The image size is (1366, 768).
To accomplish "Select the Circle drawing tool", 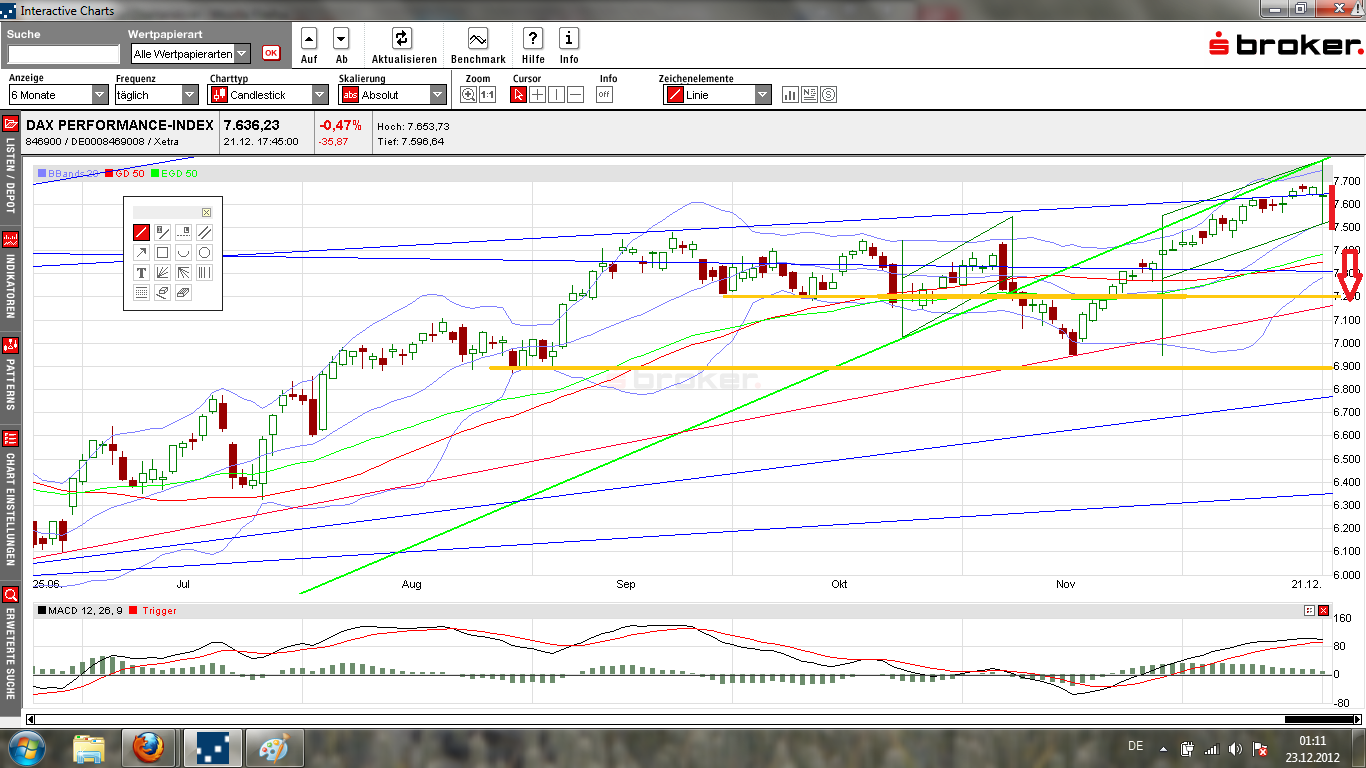I will pos(204,253).
